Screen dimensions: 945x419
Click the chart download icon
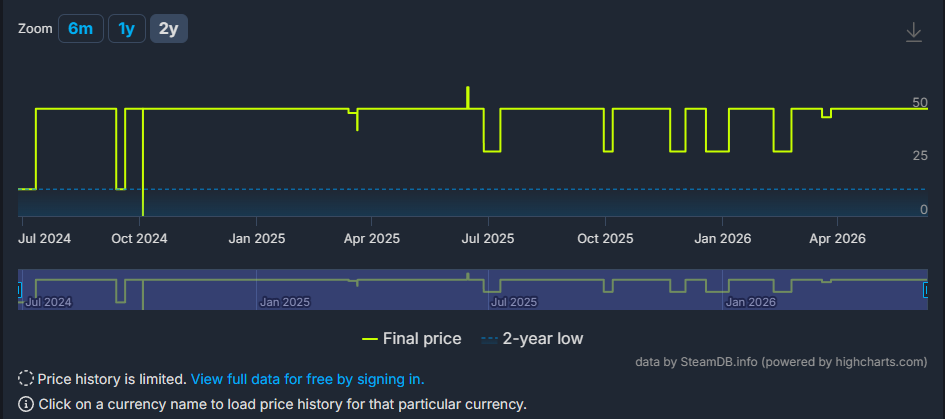click(x=914, y=32)
